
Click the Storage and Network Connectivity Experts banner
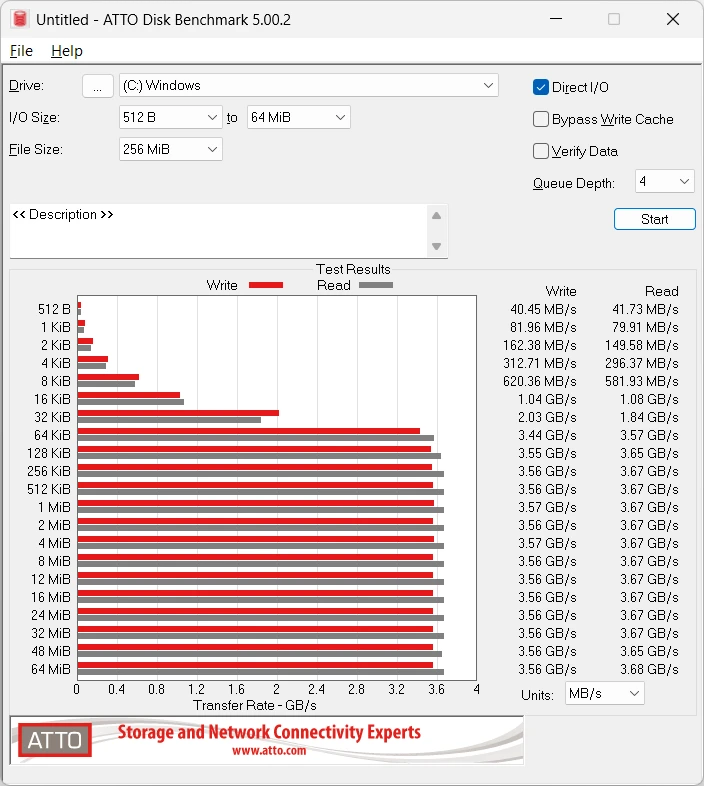point(269,732)
